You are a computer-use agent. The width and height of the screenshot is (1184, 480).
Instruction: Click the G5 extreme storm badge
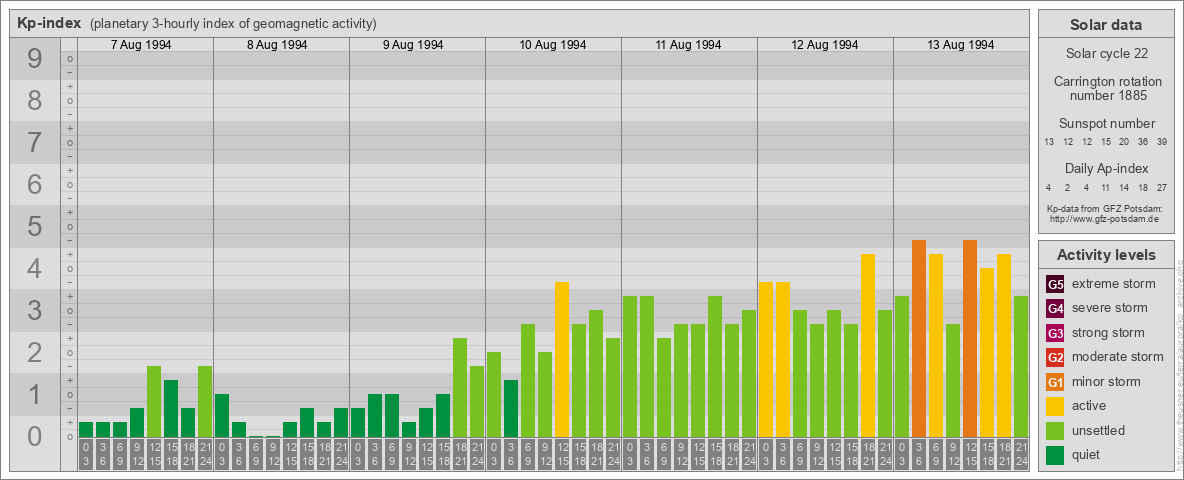[1055, 284]
